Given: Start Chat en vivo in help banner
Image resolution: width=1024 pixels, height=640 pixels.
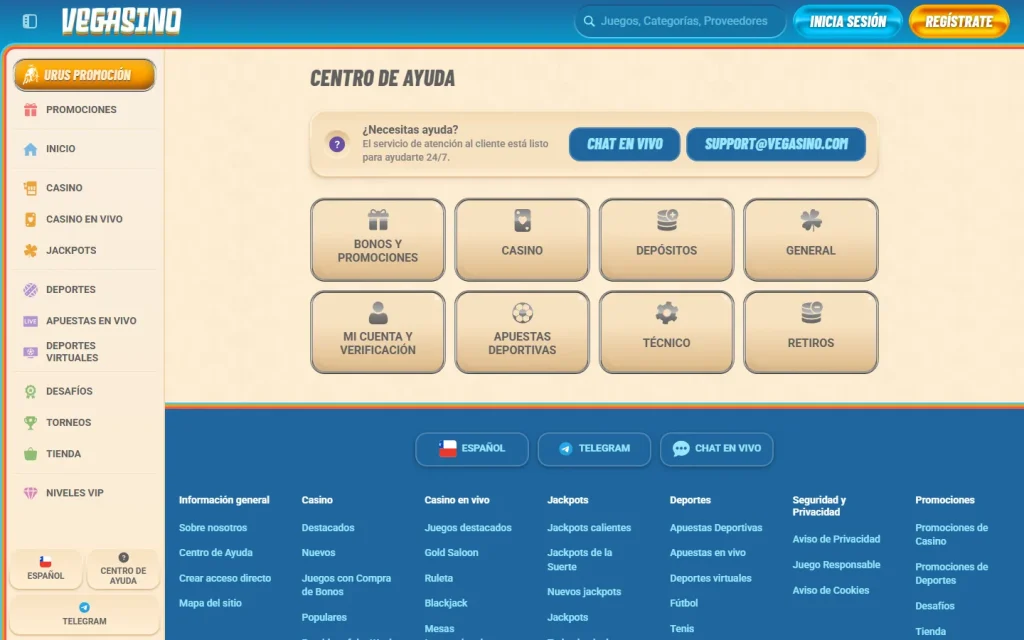Looking at the screenshot, I should tap(624, 144).
